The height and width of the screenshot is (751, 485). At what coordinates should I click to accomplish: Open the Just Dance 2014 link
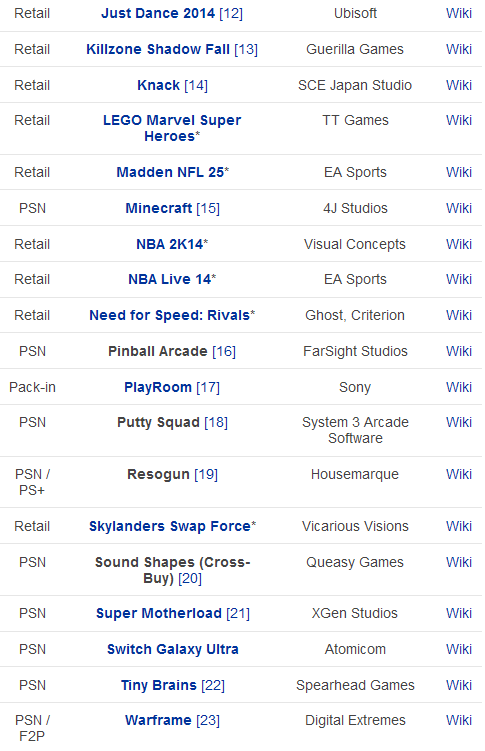click(158, 13)
